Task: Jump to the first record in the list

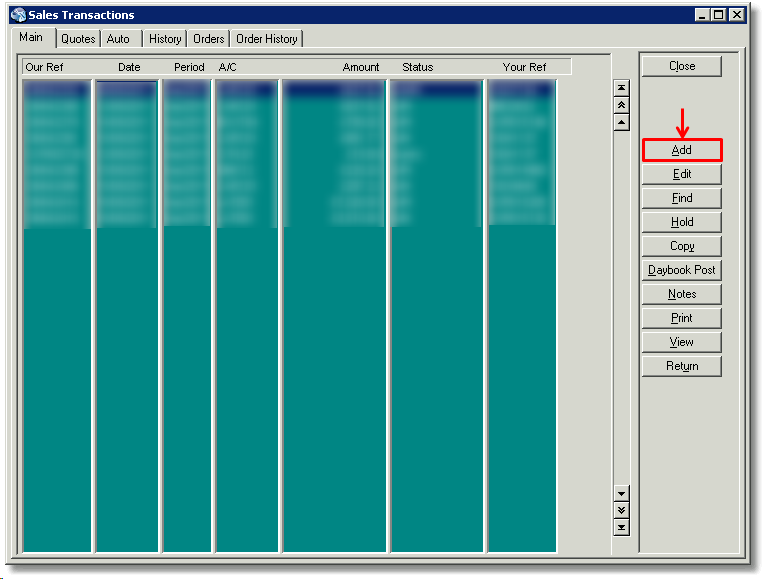Action: [621, 88]
